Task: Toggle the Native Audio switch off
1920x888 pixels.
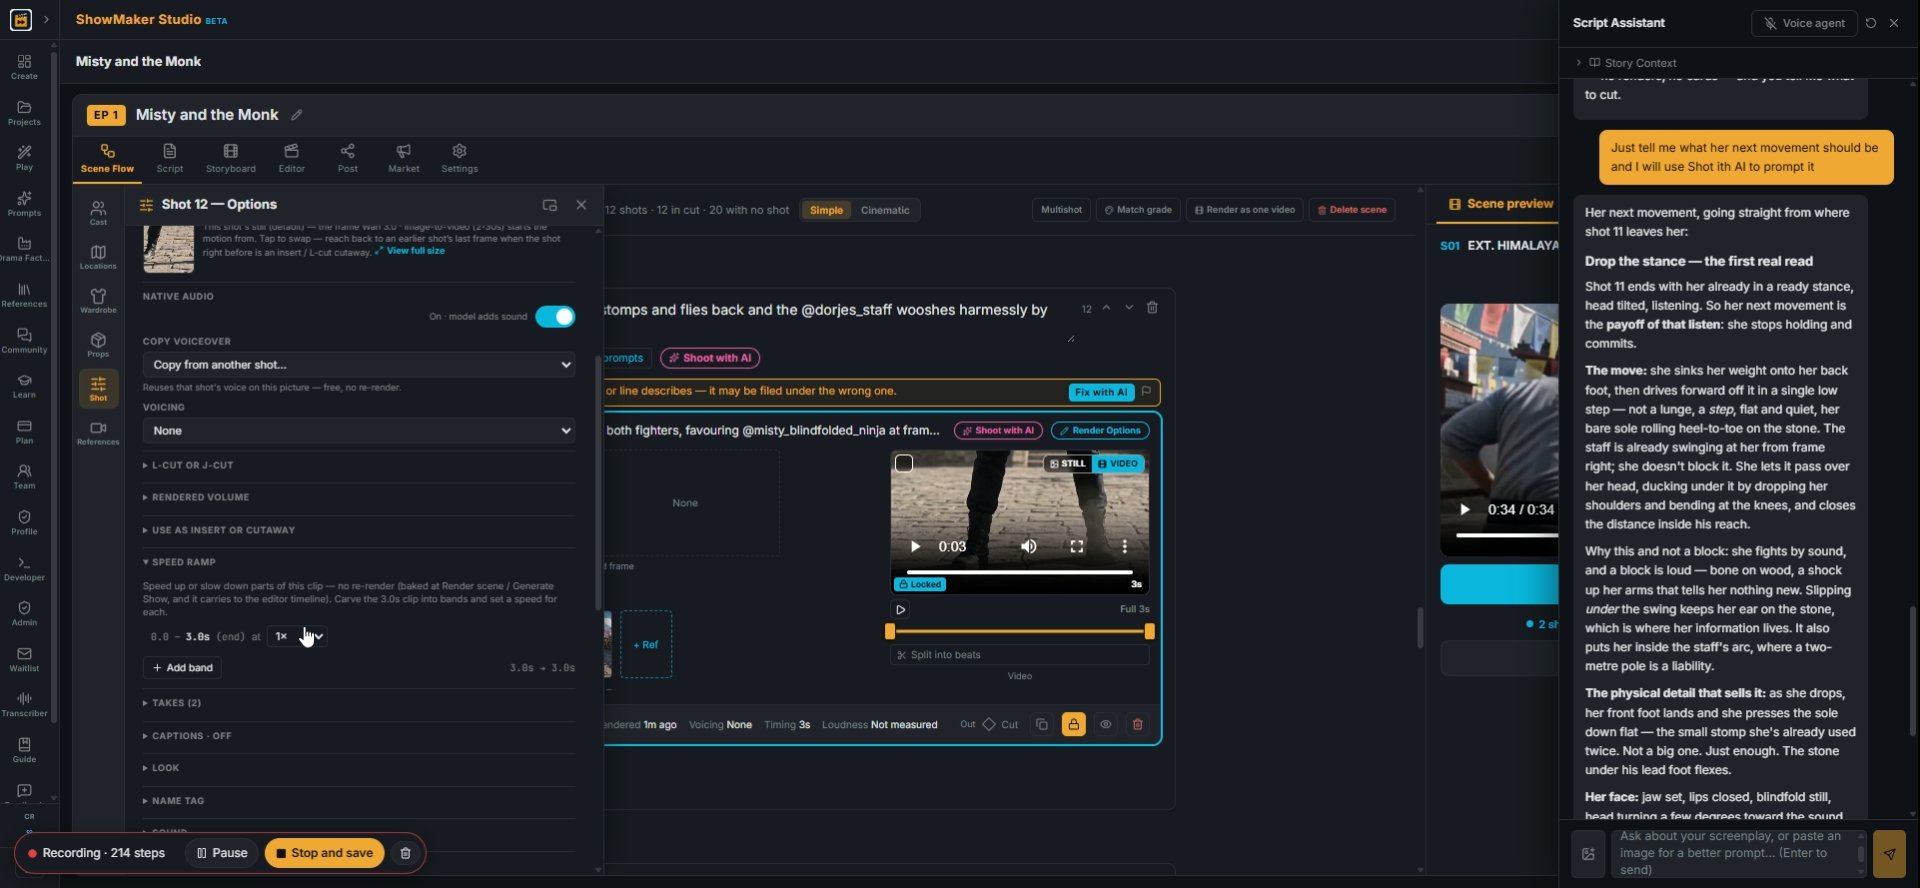Action: pyautogui.click(x=555, y=317)
